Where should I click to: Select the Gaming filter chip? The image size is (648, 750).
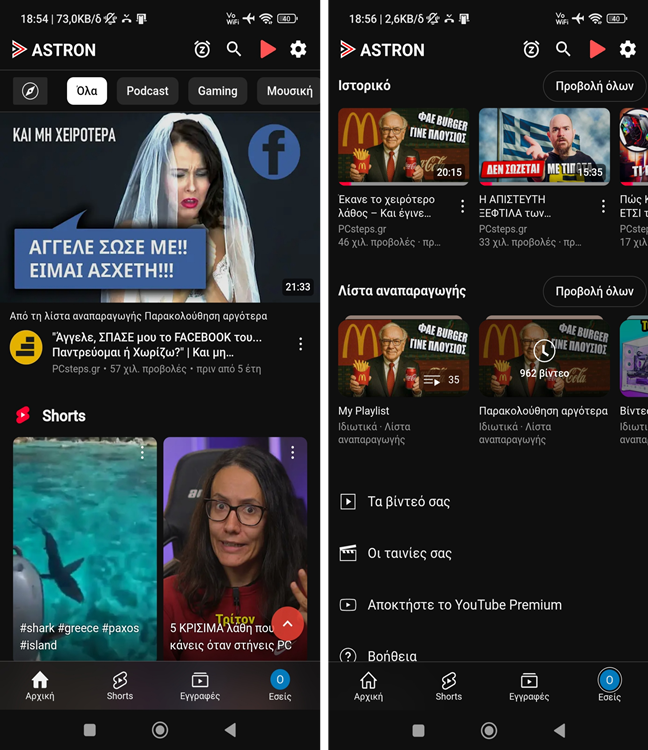[x=218, y=91]
